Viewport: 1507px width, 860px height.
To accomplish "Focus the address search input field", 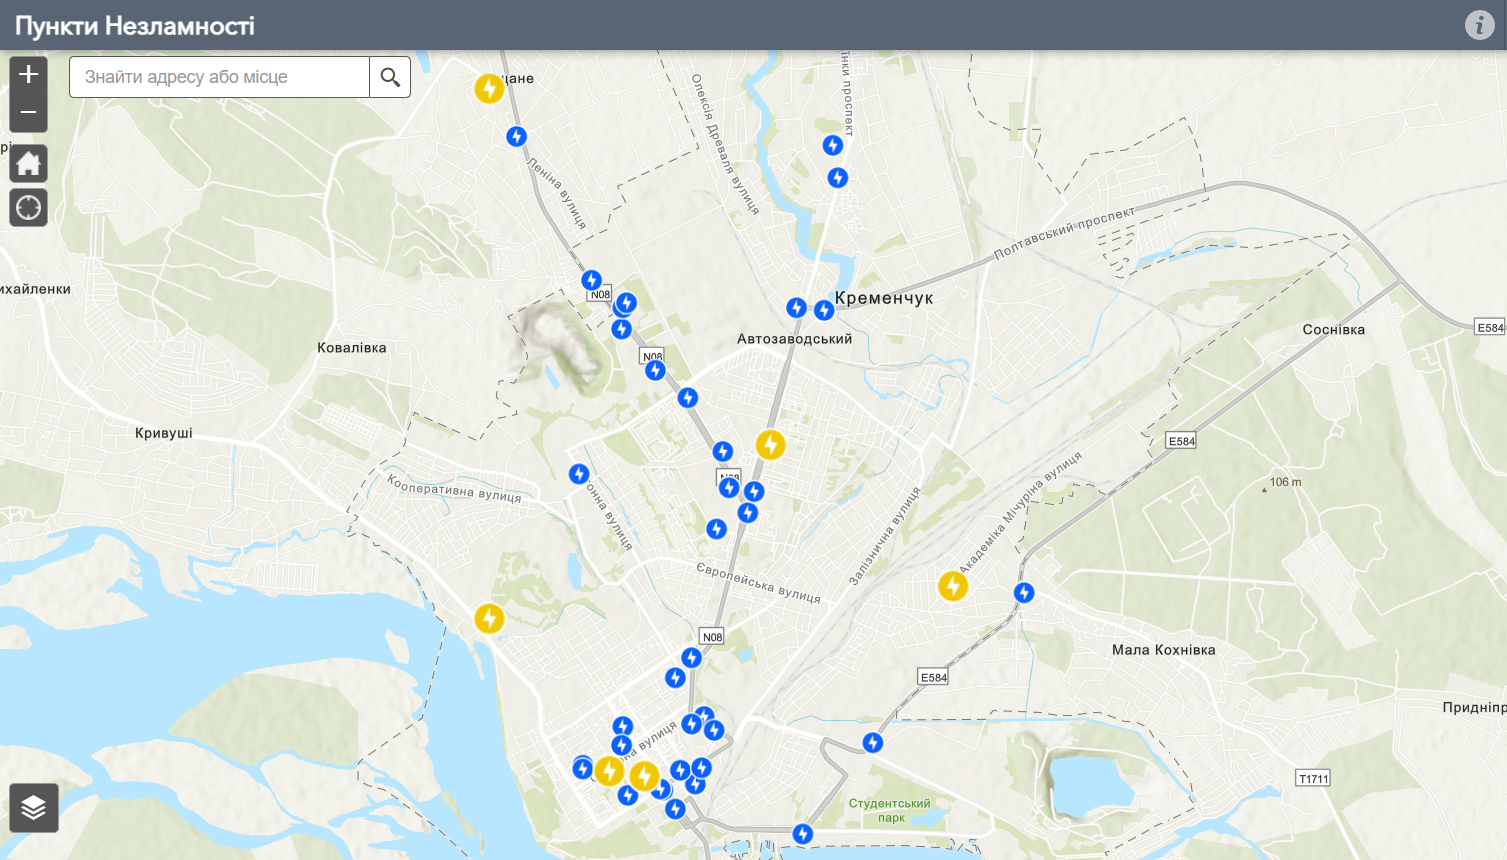I will [219, 77].
